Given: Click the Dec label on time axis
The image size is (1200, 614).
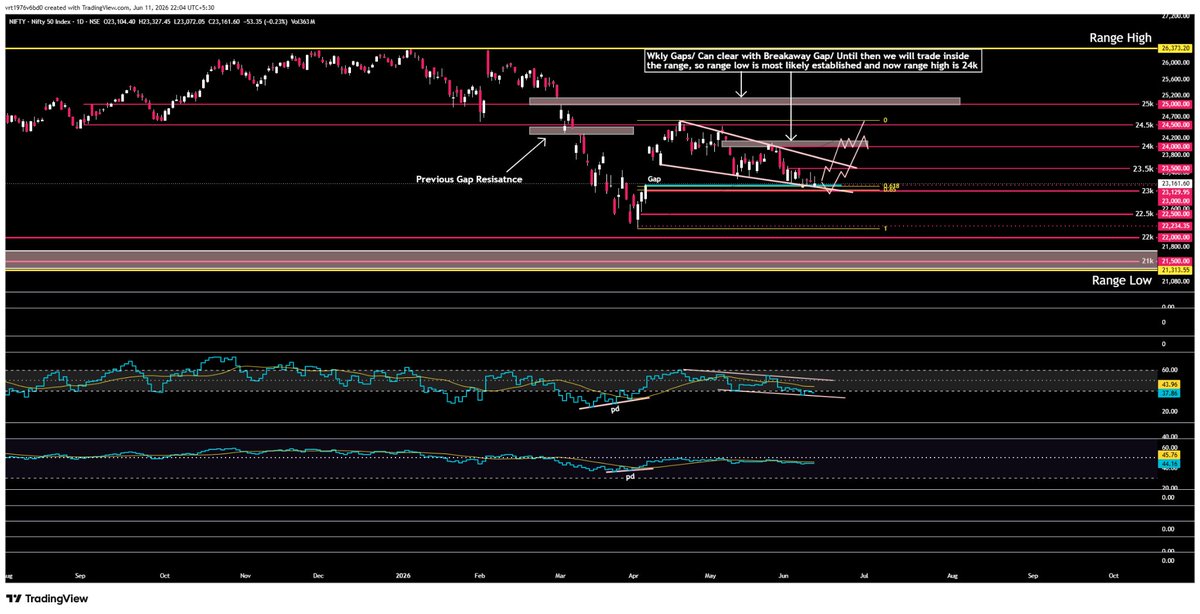Looking at the screenshot, I should pyautogui.click(x=318, y=576).
